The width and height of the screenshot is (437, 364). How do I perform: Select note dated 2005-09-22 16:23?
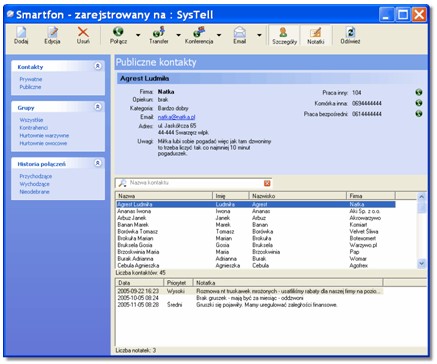coord(249,291)
